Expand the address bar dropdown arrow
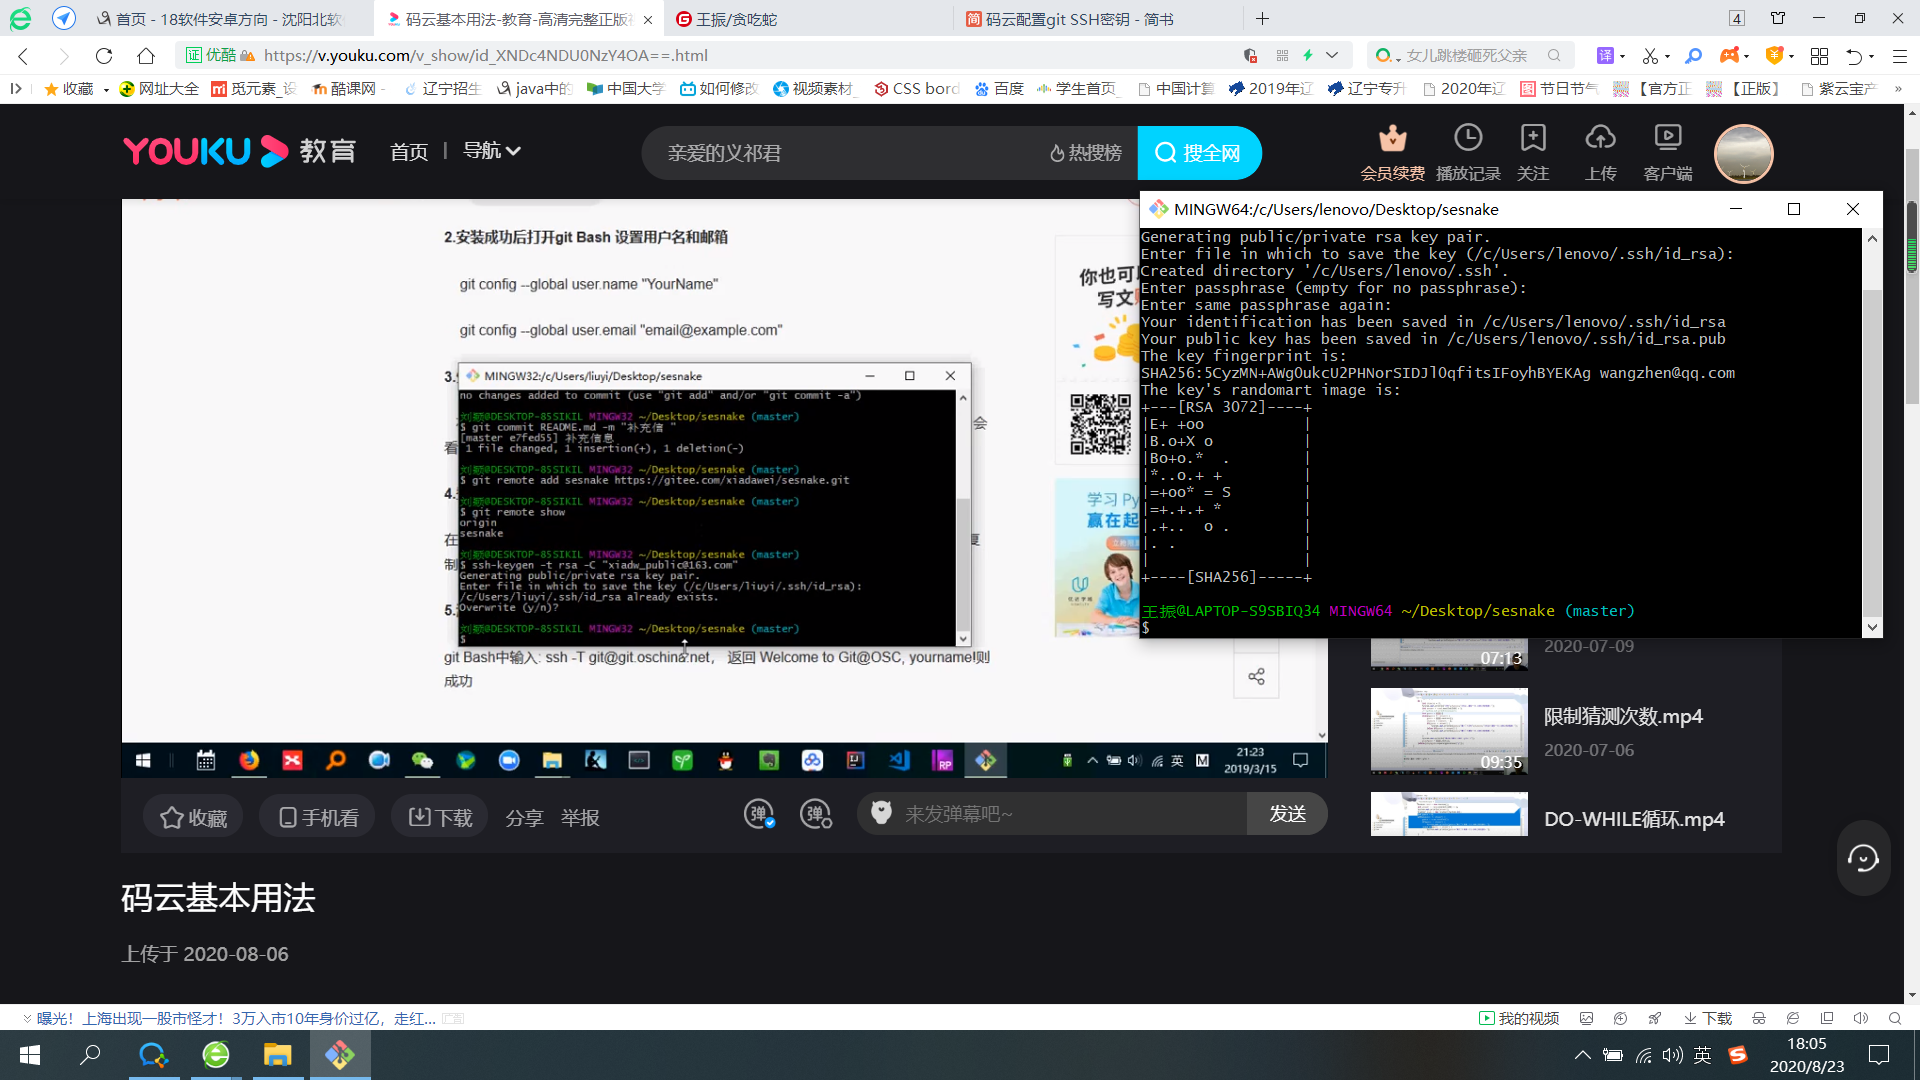Image resolution: width=1920 pixels, height=1080 pixels. [x=1332, y=56]
